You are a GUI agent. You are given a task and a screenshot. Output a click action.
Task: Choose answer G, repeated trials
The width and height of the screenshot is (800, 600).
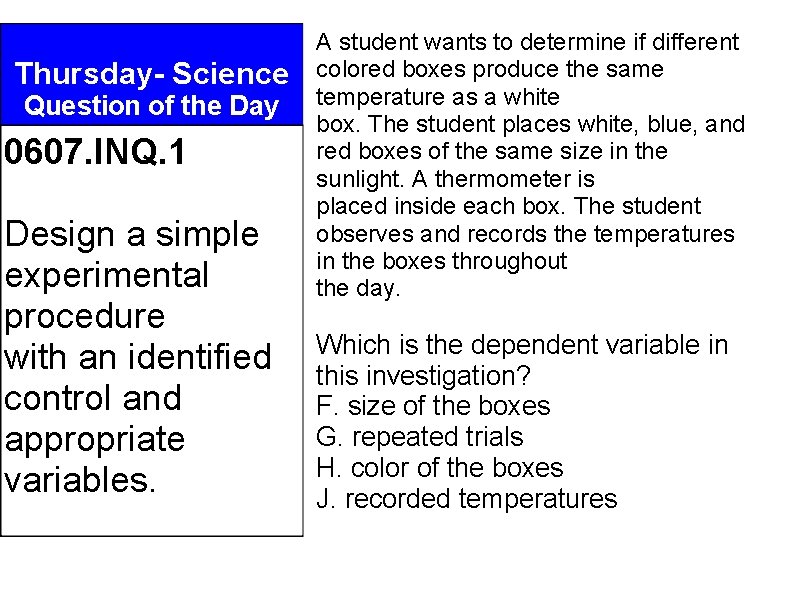(x=419, y=437)
